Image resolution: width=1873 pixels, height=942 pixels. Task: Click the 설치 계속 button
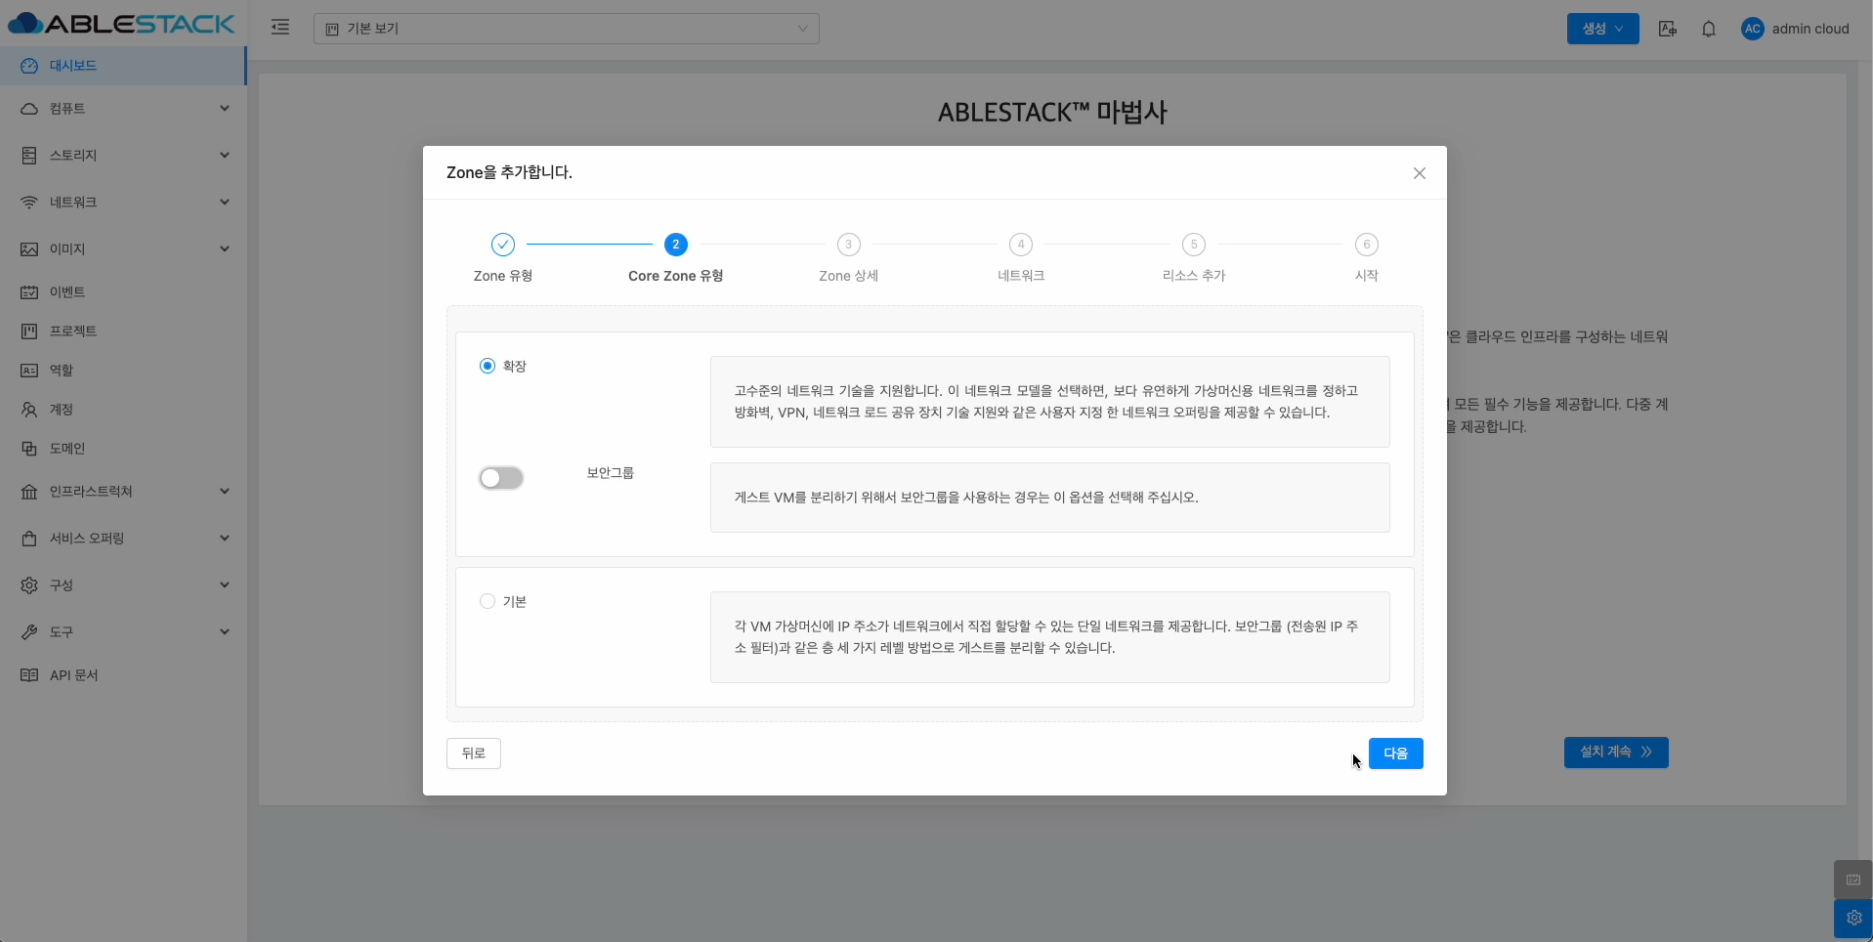[1616, 752]
